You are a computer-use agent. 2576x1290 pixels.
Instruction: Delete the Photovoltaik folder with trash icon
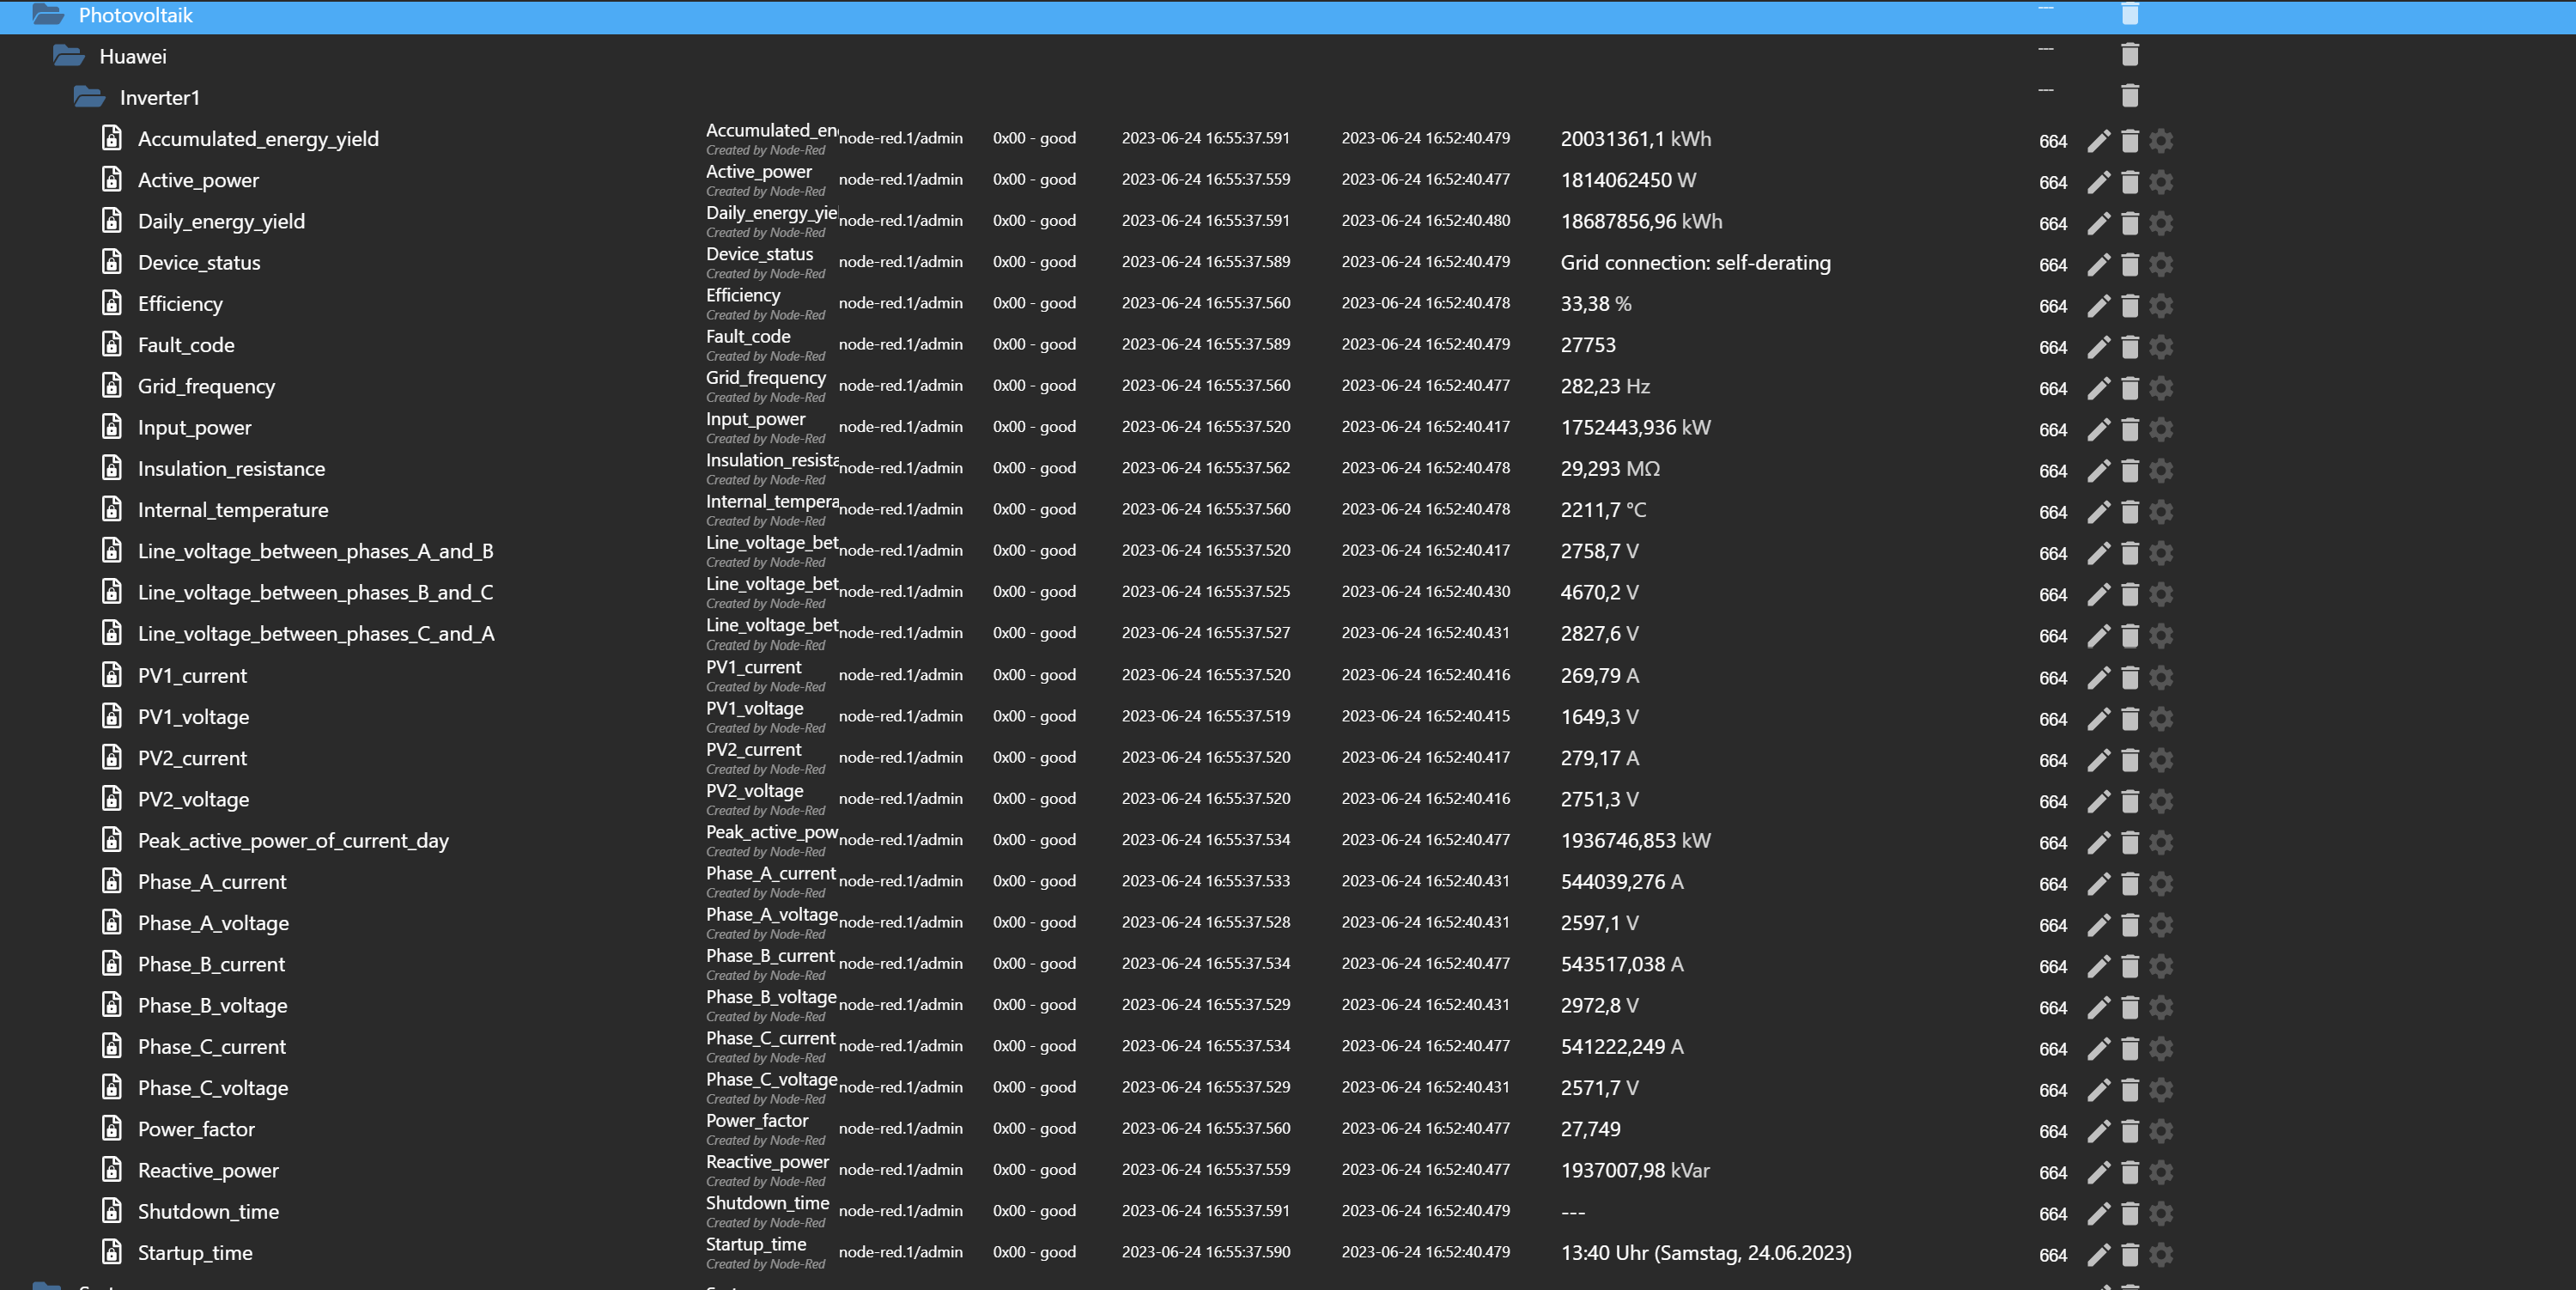click(x=2129, y=14)
